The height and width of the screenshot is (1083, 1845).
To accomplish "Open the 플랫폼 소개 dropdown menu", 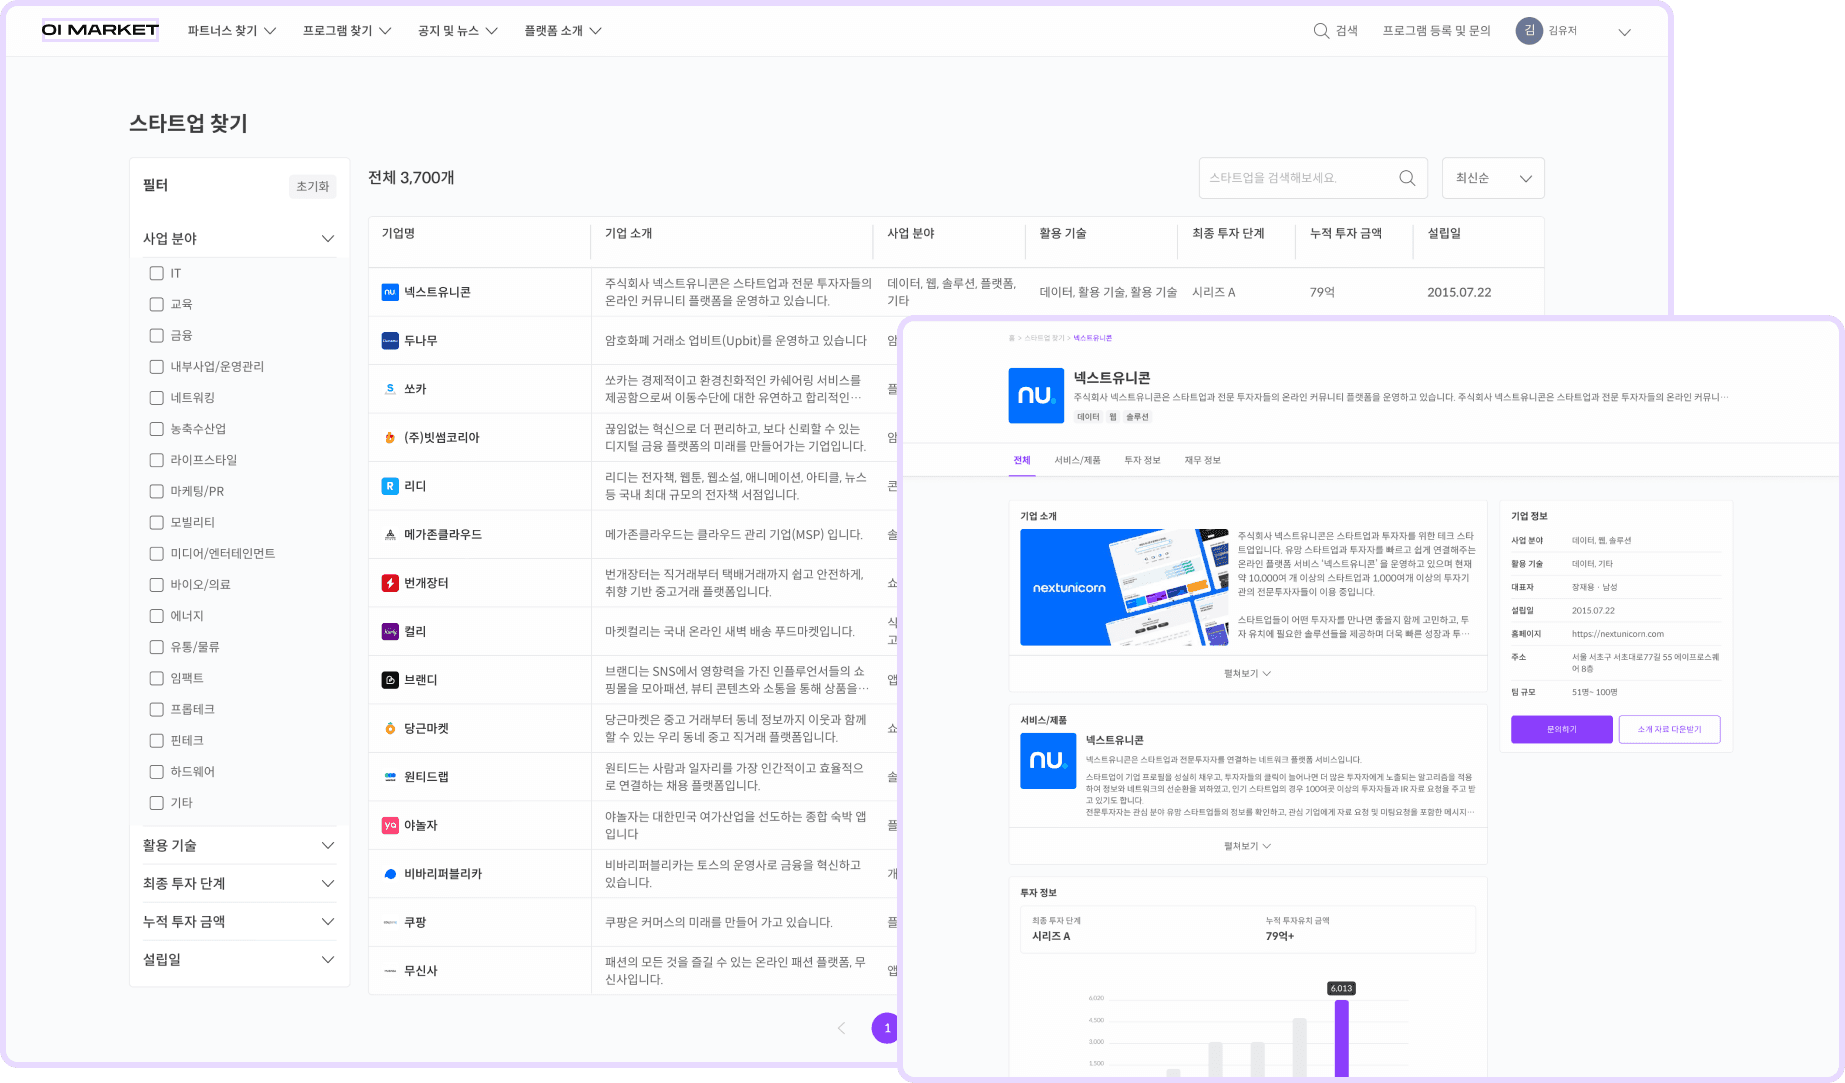I will pos(563,31).
